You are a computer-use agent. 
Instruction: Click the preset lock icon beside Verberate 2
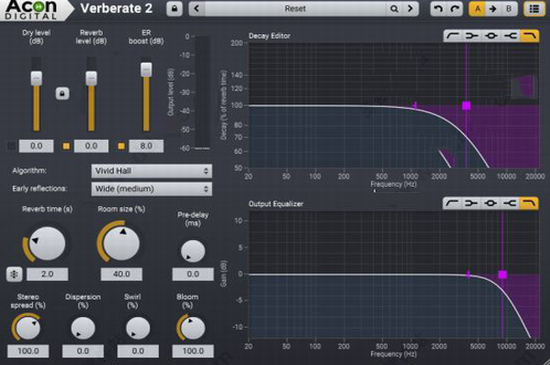point(174,9)
